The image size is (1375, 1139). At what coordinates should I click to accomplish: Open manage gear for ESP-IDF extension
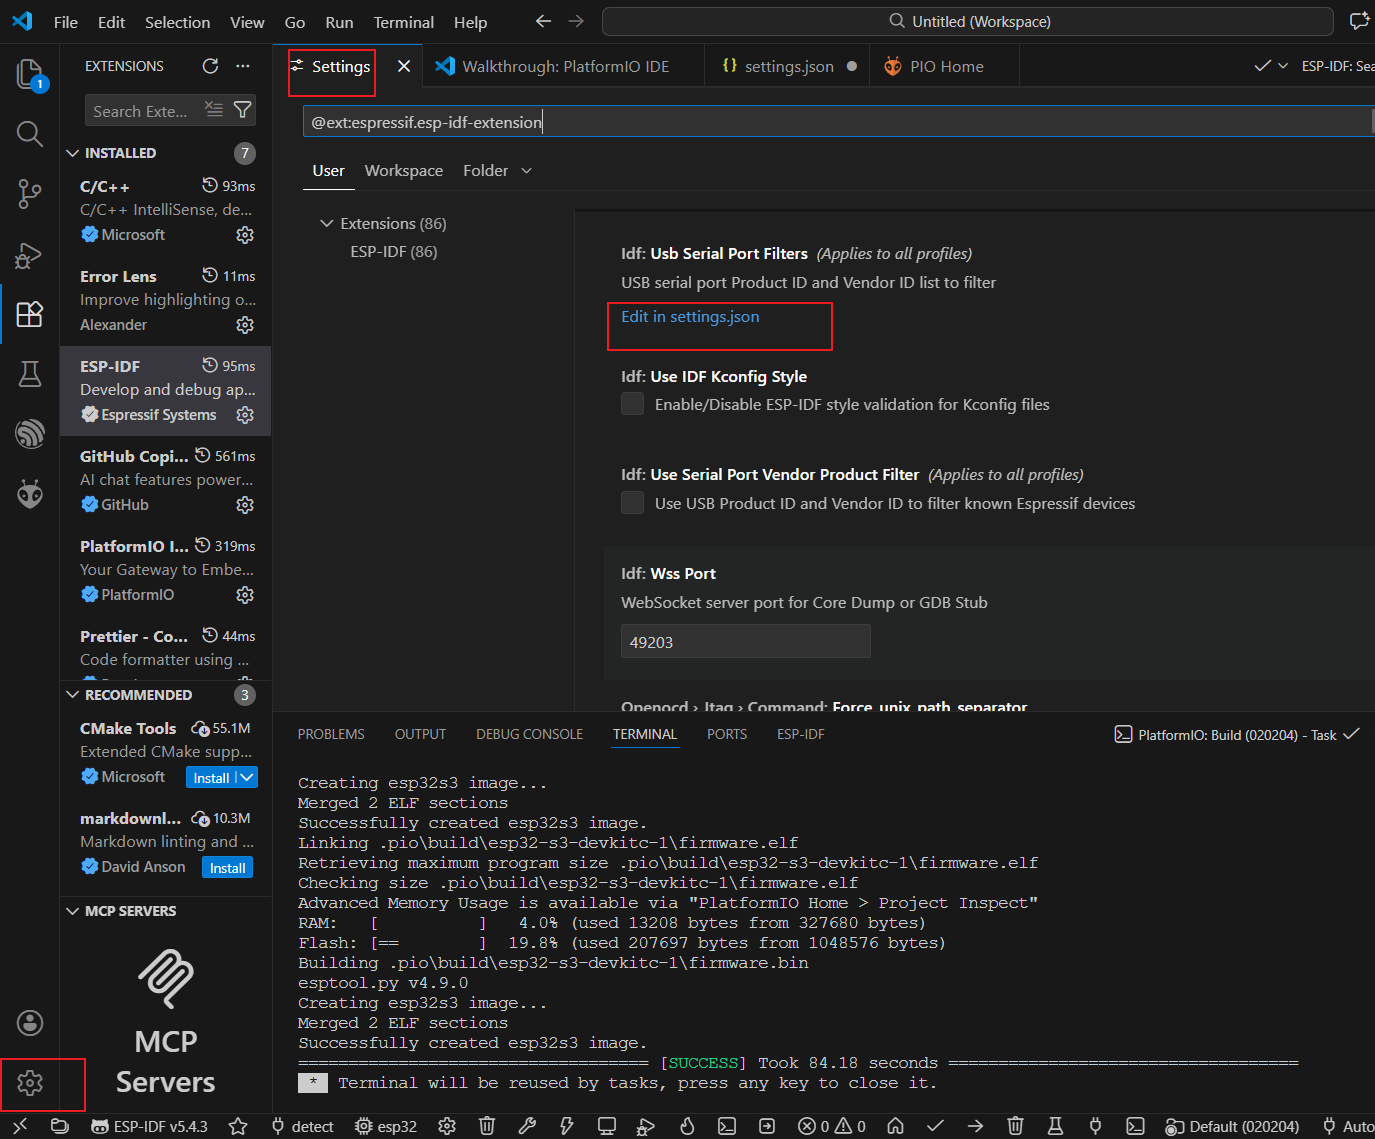(x=245, y=415)
